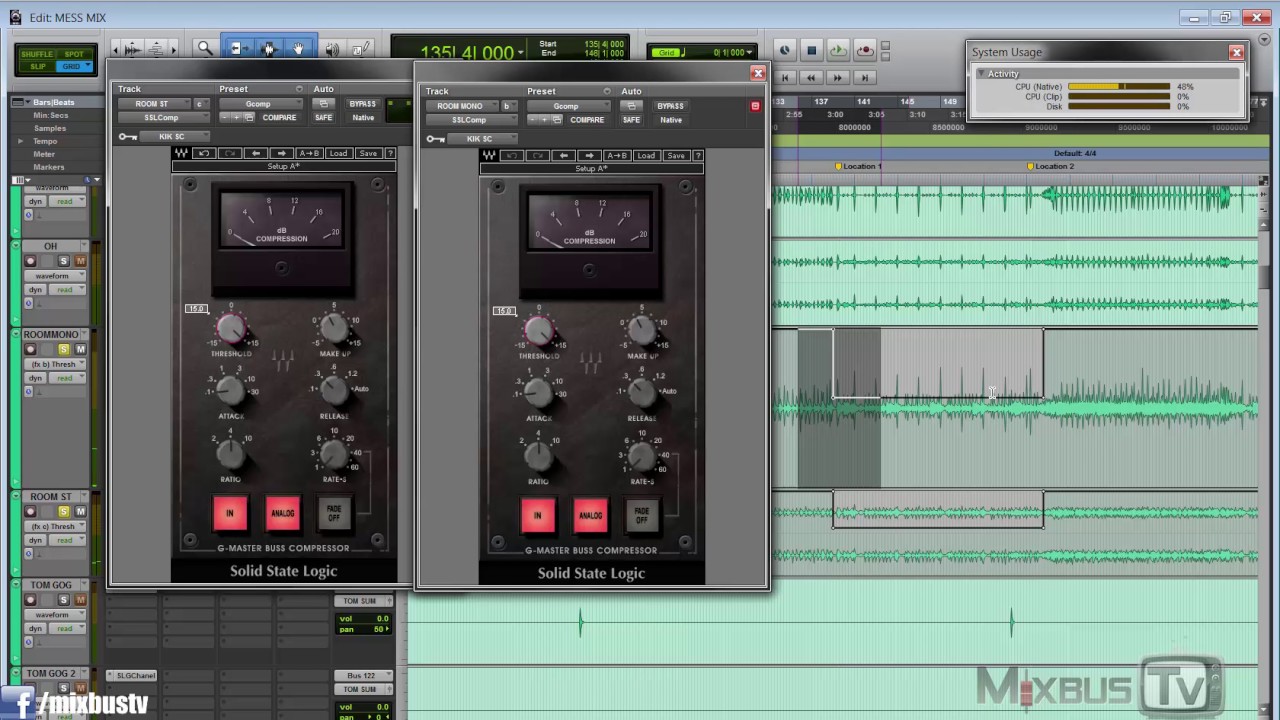Collapse Activity section in System Usage

pos(982,74)
